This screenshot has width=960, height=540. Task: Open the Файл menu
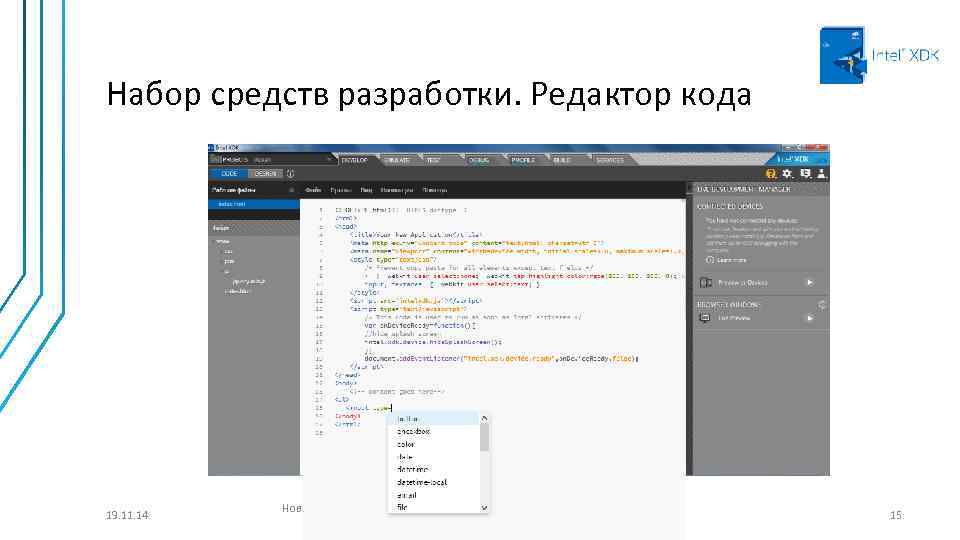313,190
